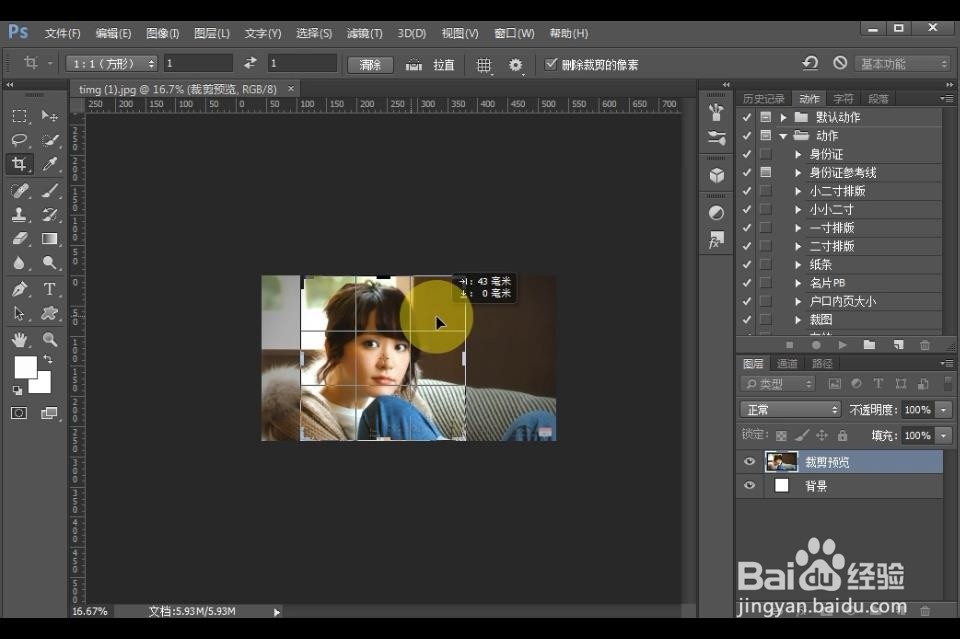Image resolution: width=960 pixels, height=639 pixels.
Task: Open the opacity 100% dropdown arrow
Action: pos(943,409)
